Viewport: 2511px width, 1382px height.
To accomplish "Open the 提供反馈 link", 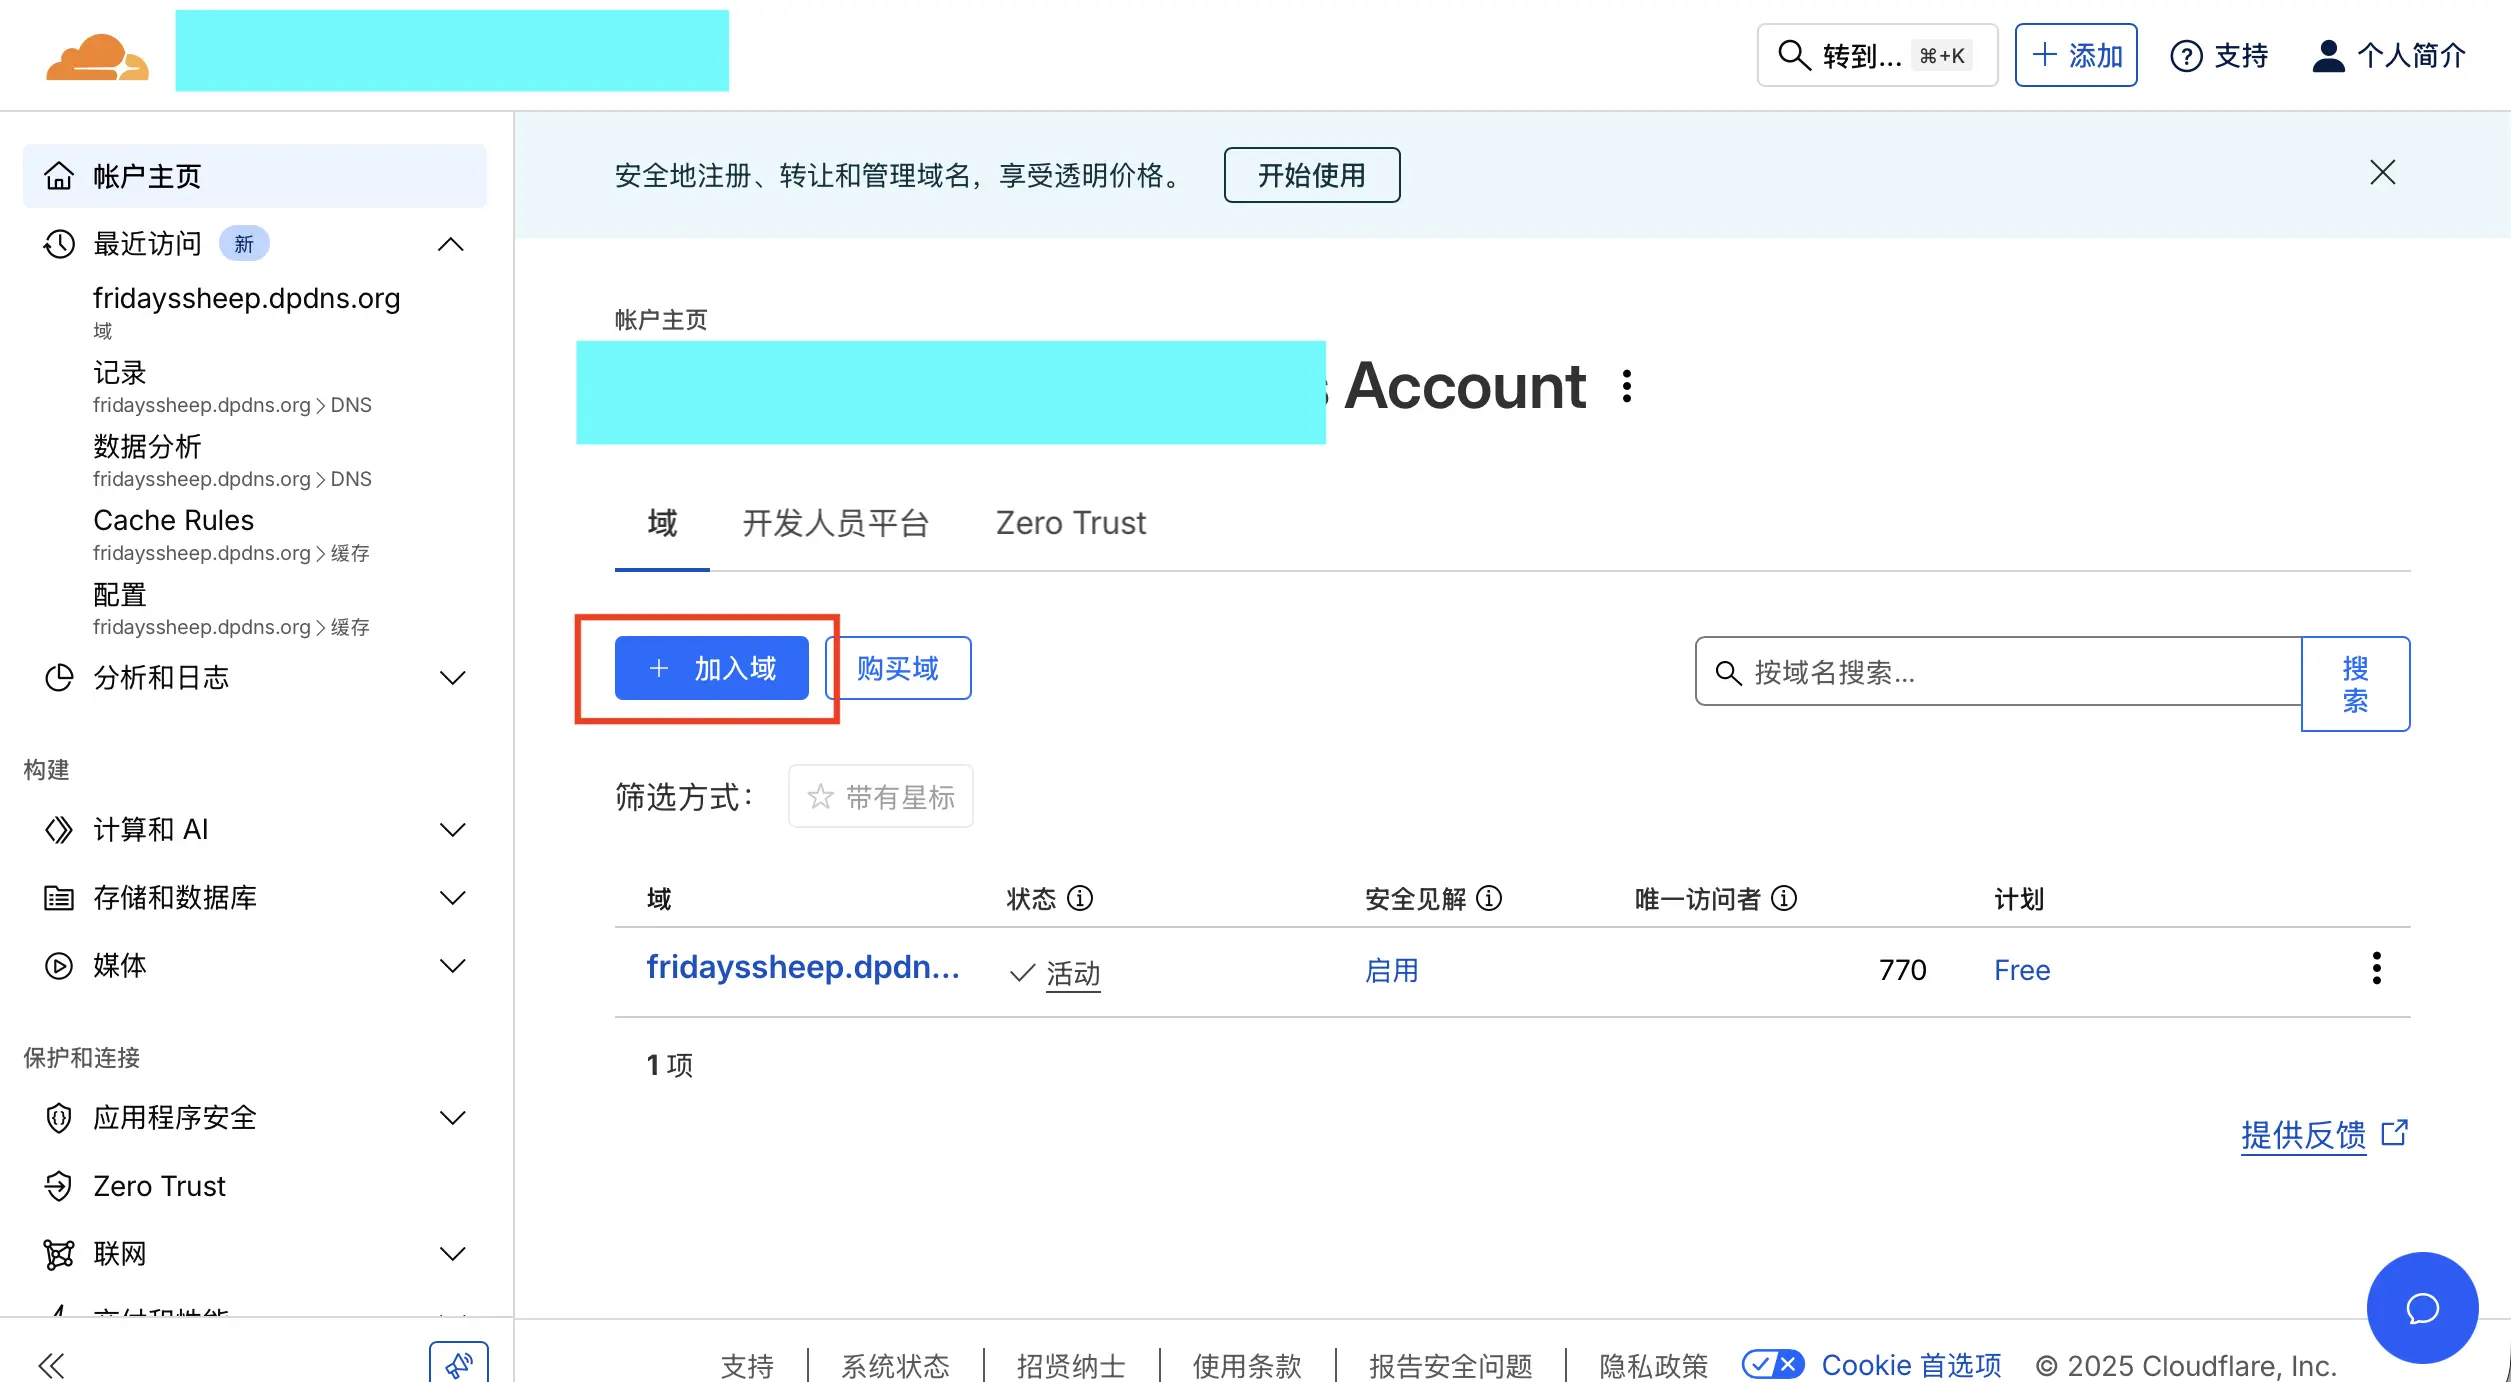I will pos(2303,1135).
